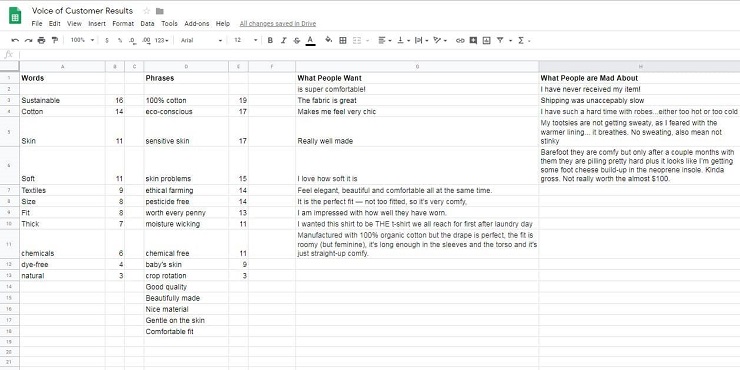Open the Arial font family dropdown

tap(201, 41)
